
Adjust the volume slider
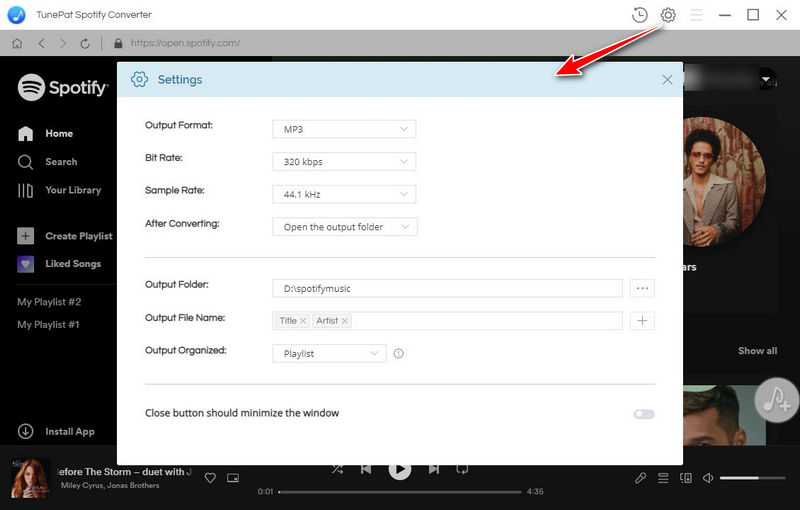pos(753,478)
